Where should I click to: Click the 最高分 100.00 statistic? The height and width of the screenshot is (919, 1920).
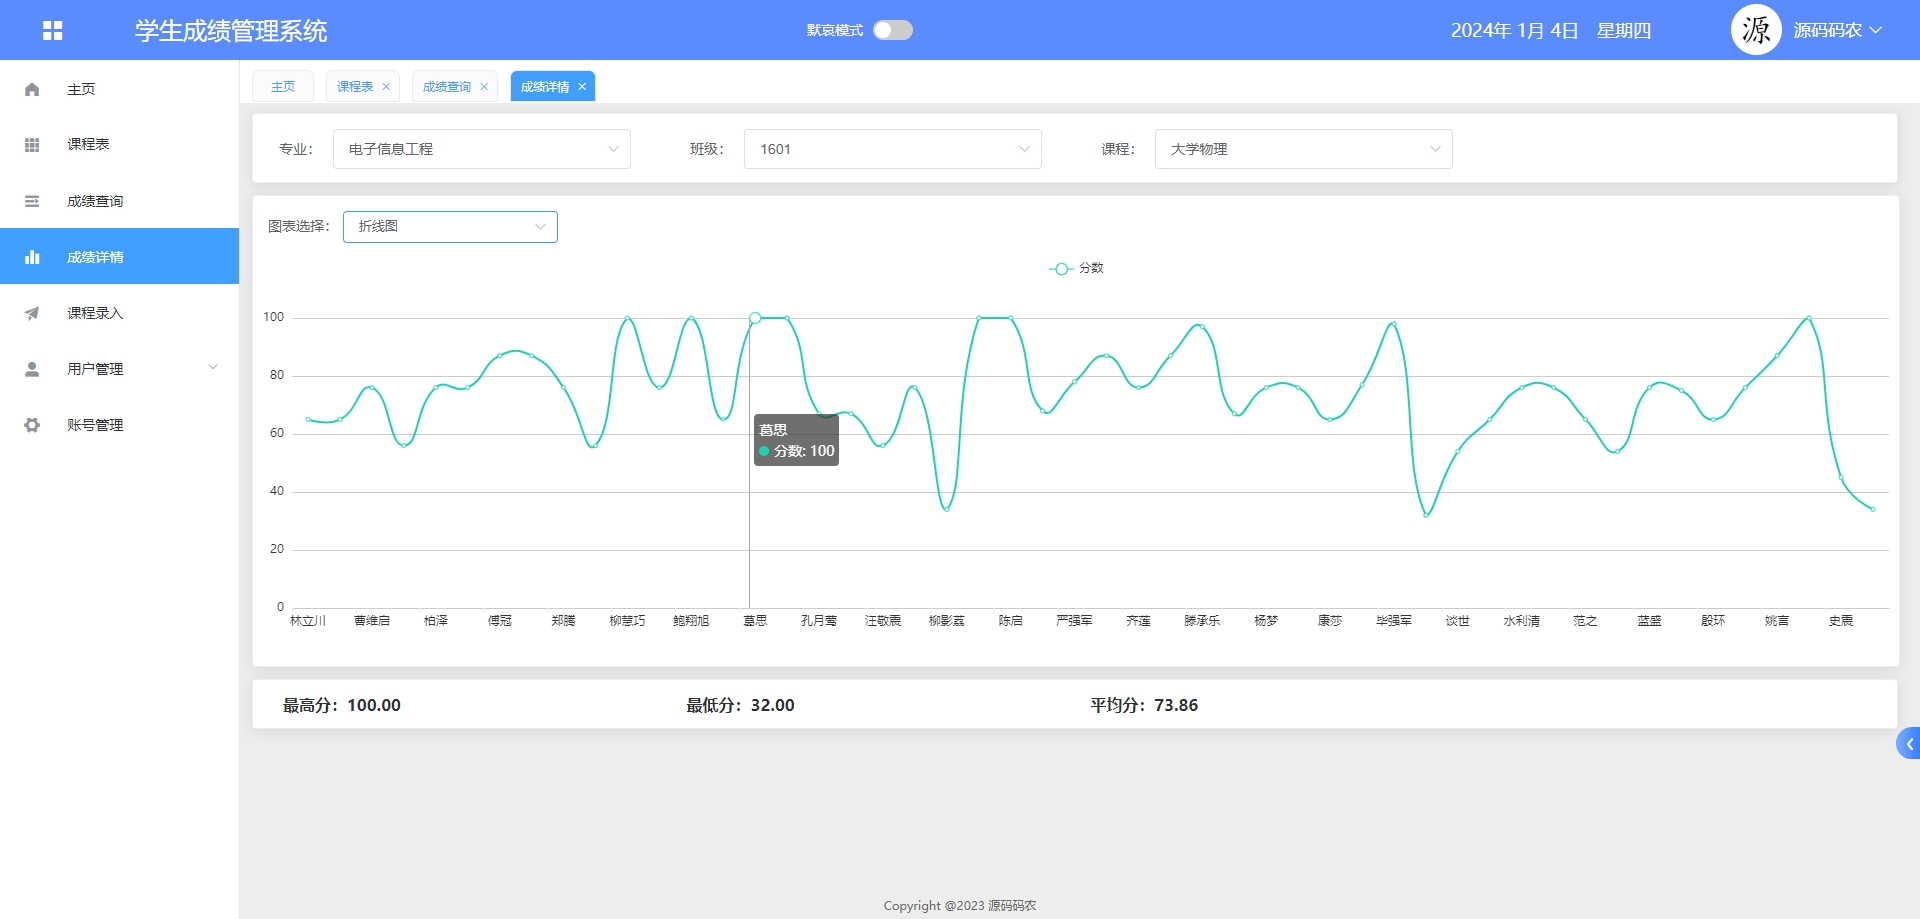coord(342,705)
